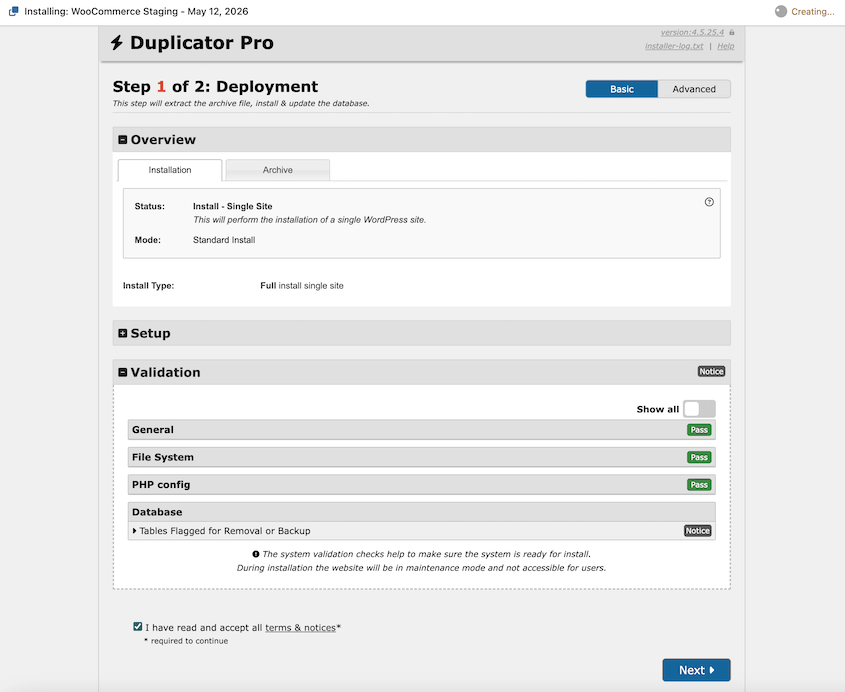Click the 'Full install single site' text
The width and height of the screenshot is (845, 692).
coord(302,286)
